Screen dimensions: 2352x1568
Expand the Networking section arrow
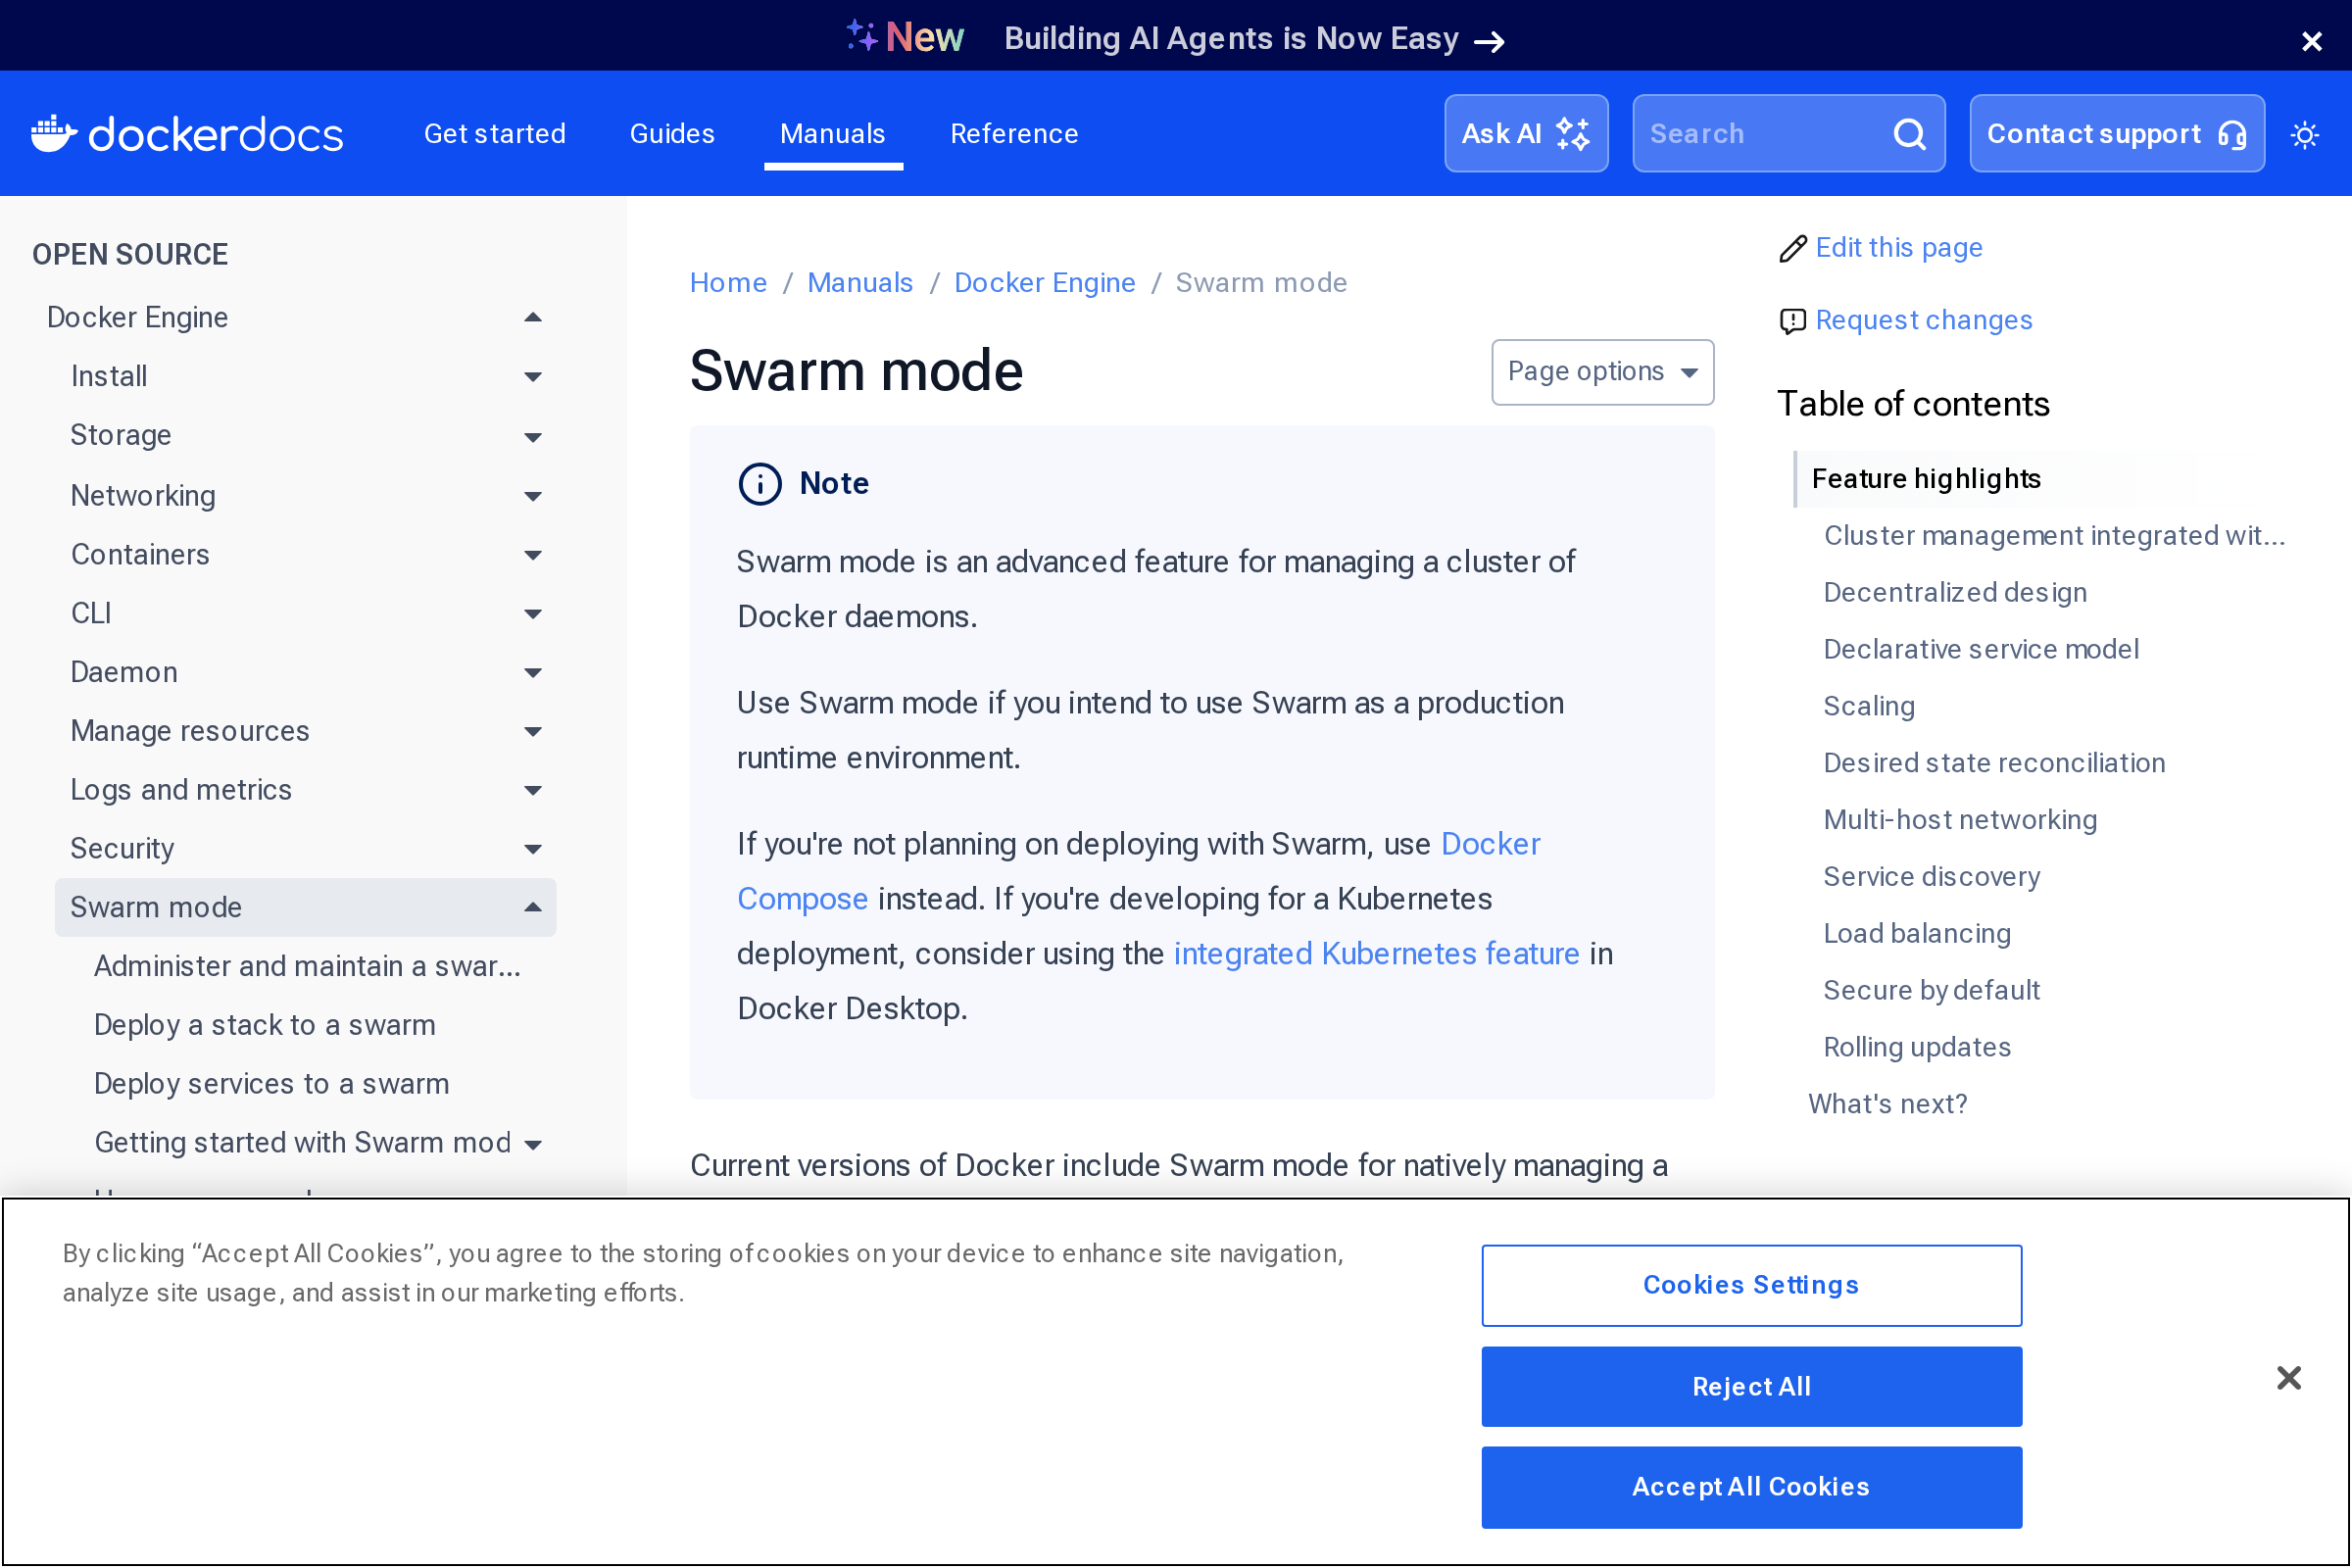pos(533,496)
